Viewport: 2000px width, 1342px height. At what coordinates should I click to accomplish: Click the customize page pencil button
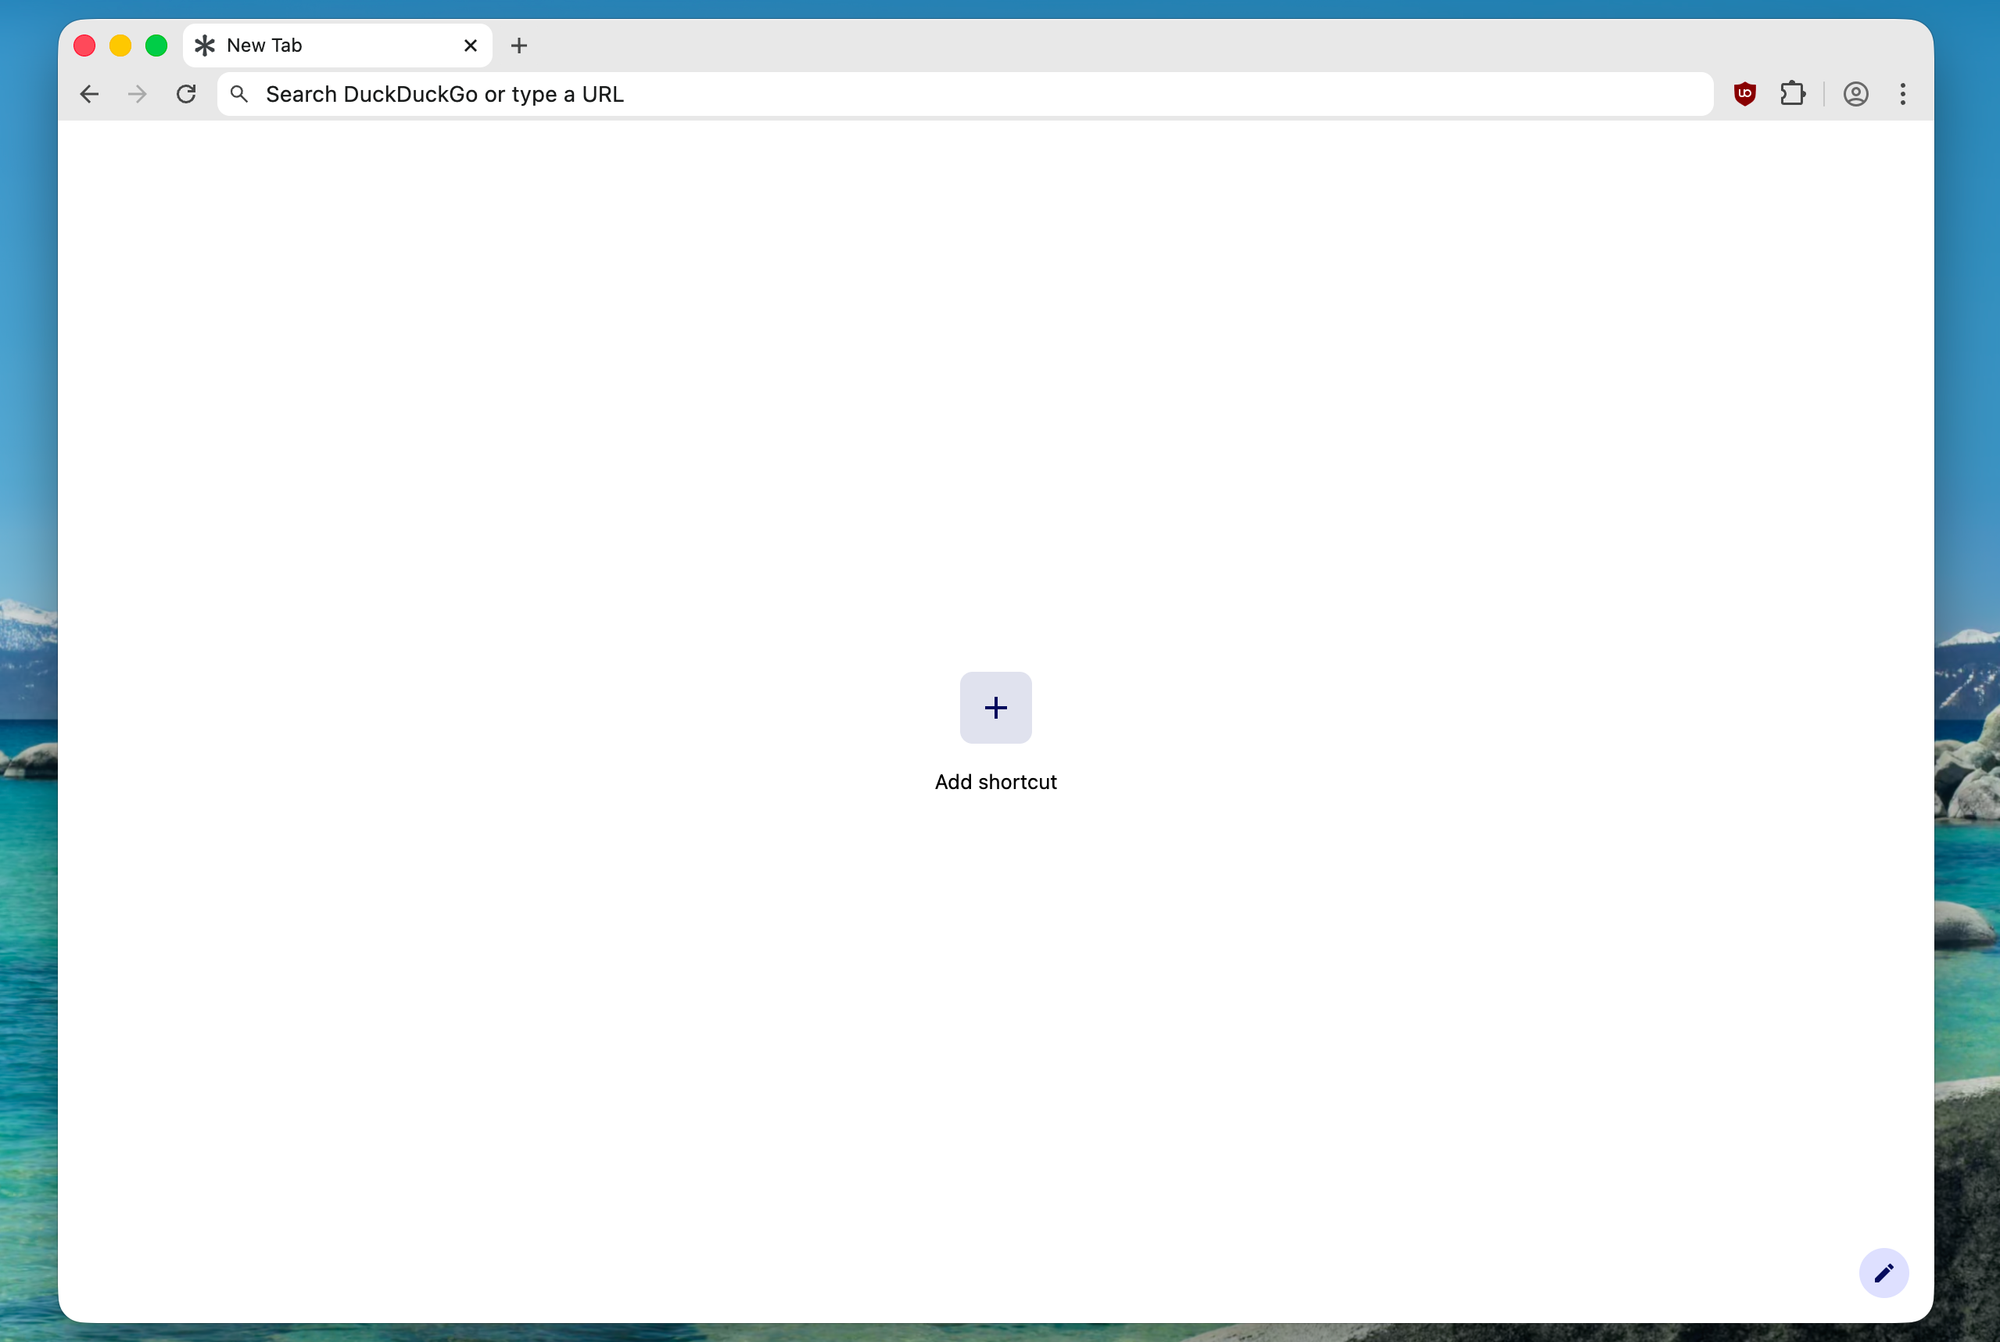[x=1884, y=1273]
